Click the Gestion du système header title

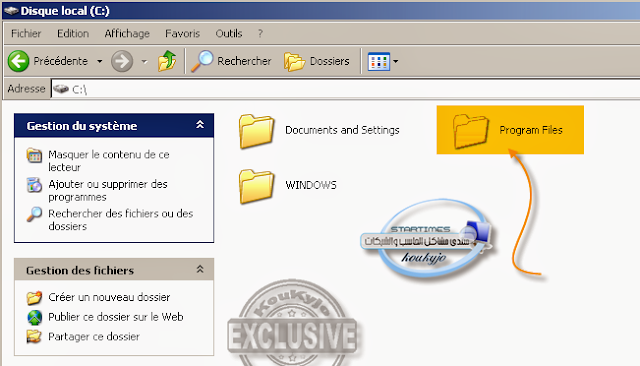(x=82, y=126)
